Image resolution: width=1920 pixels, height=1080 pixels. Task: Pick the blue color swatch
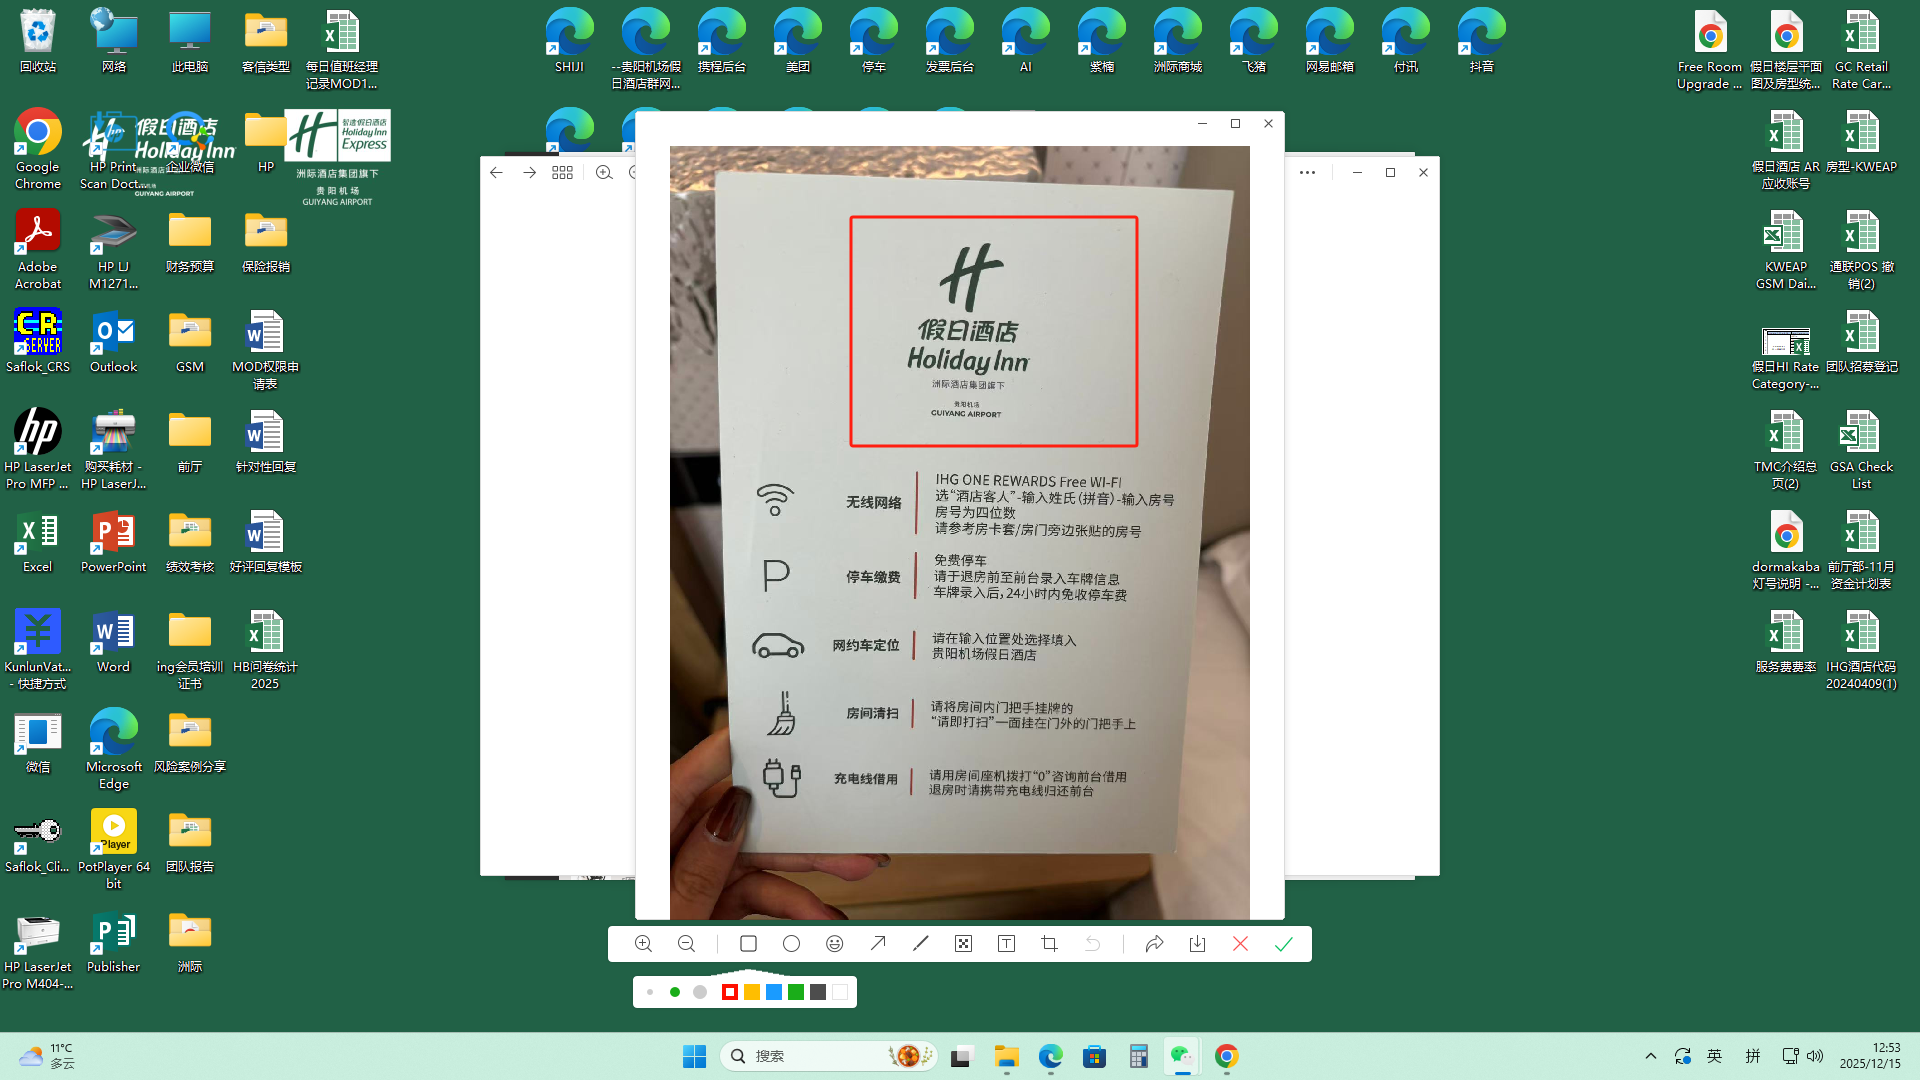(x=774, y=992)
